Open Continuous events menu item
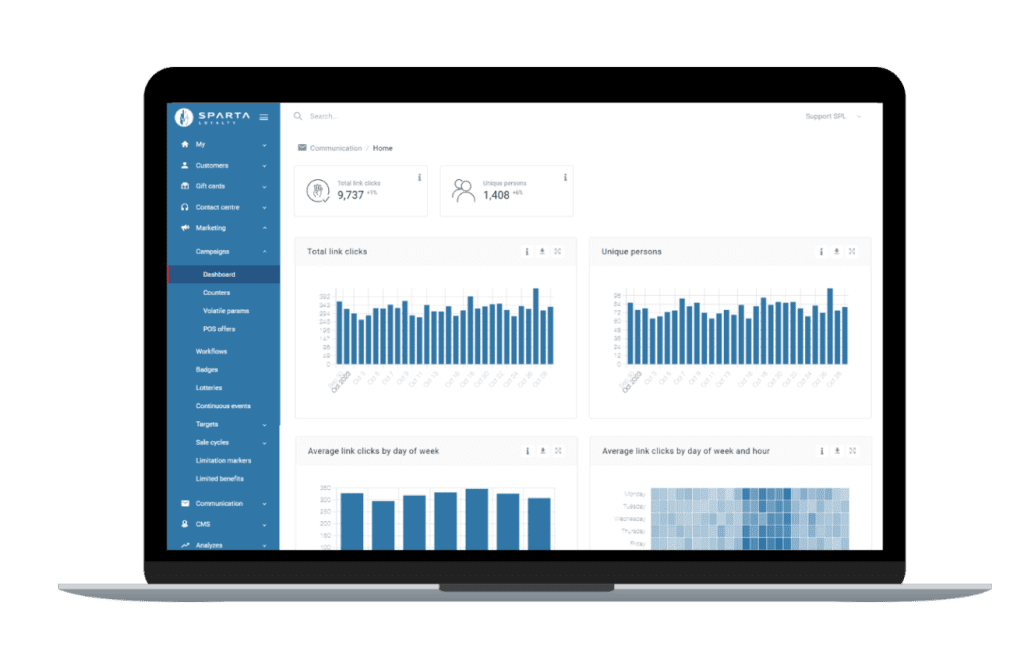Image resolution: width=1024 pixels, height=669 pixels. [223, 406]
